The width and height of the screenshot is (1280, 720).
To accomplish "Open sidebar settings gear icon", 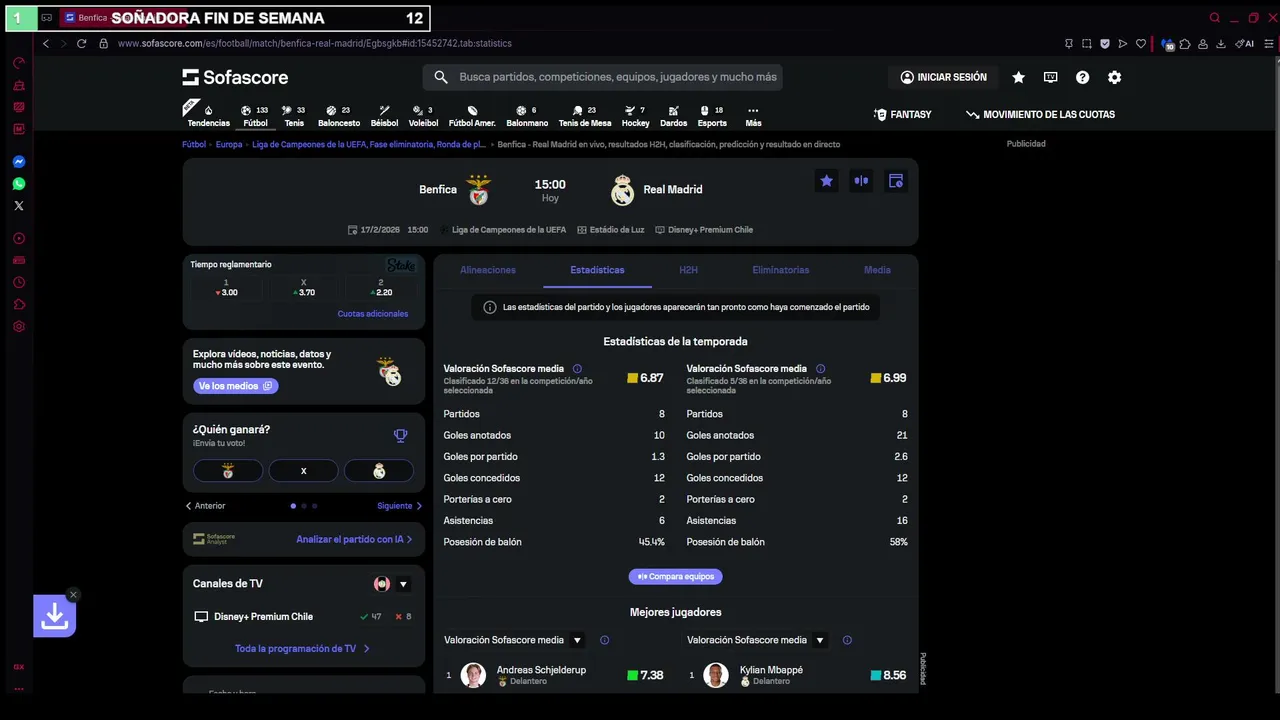I will tap(18, 327).
